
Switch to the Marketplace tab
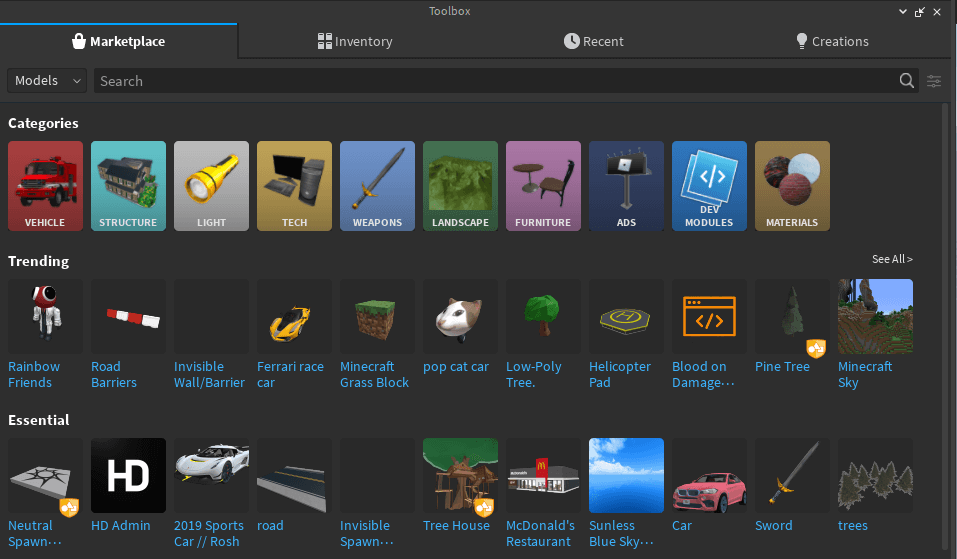(x=118, y=41)
